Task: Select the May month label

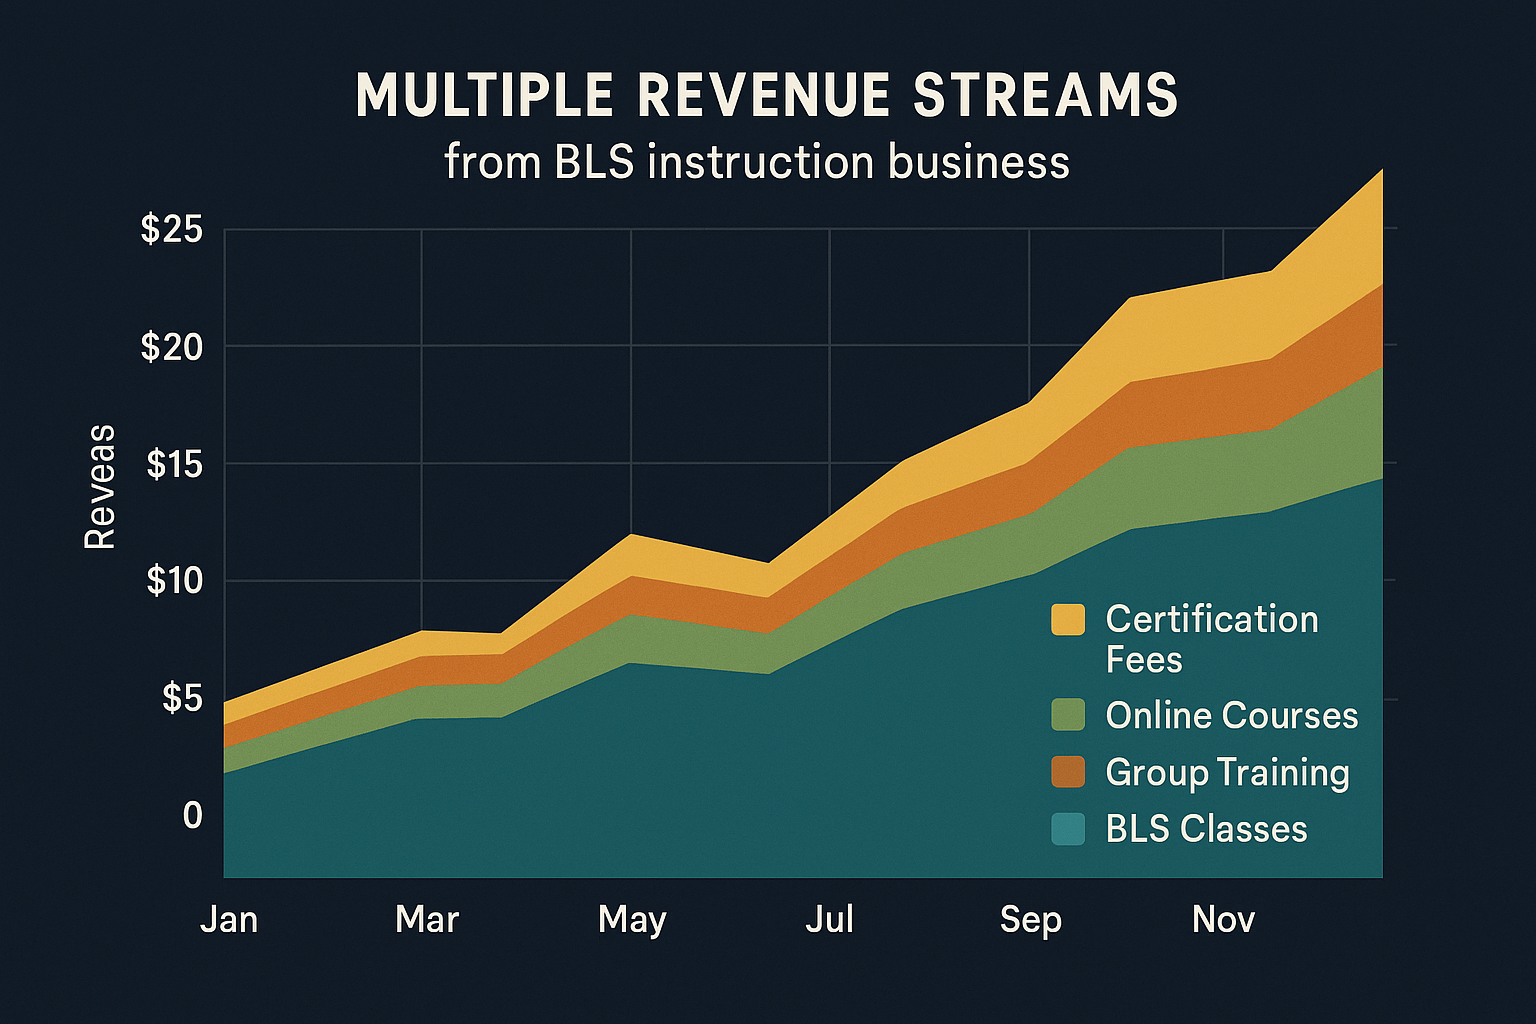Action: coord(632,918)
